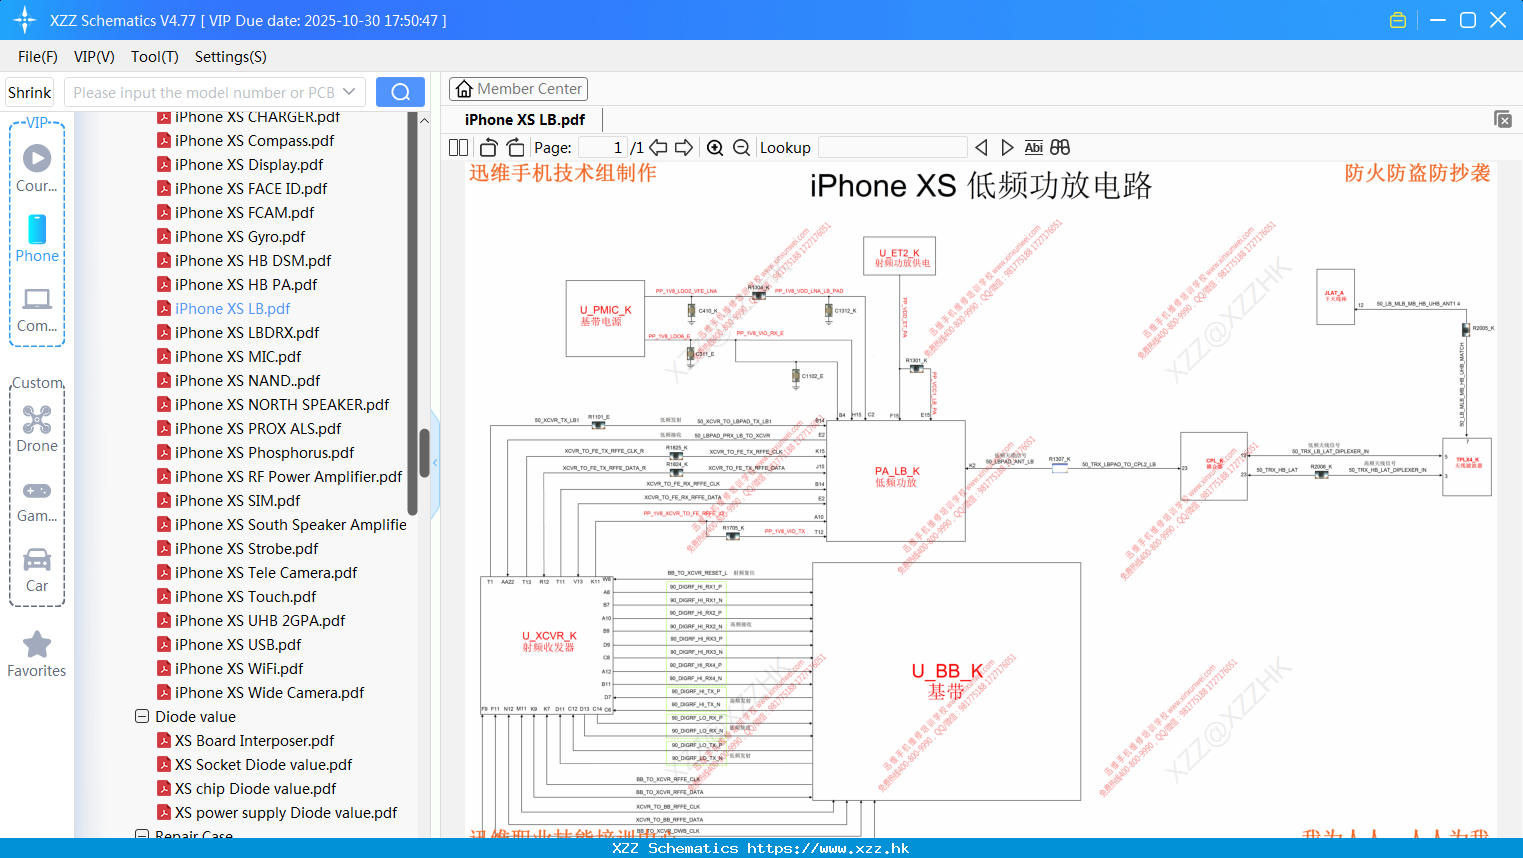Viewport: 1523px width, 858px height.
Task: Toggle whole-word match Abi icon
Action: point(1033,147)
